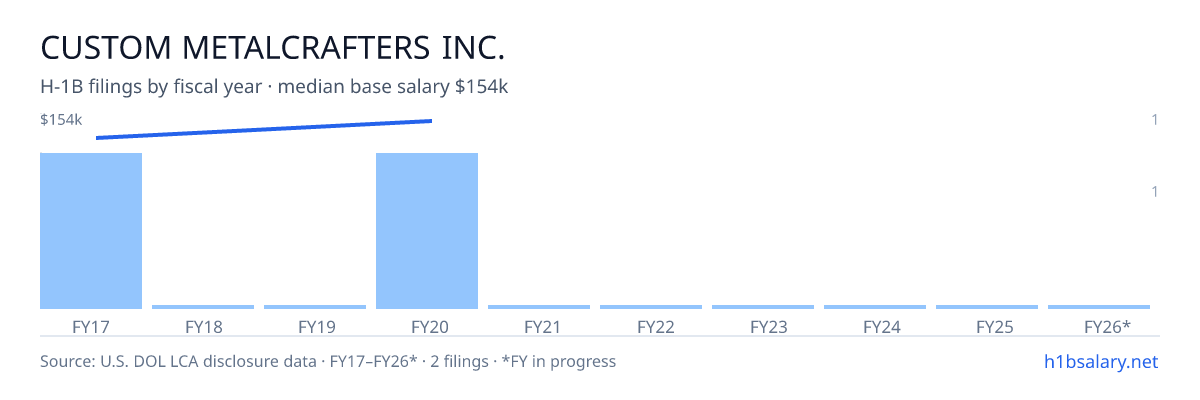Select the small FY19 bar

tap(315, 307)
